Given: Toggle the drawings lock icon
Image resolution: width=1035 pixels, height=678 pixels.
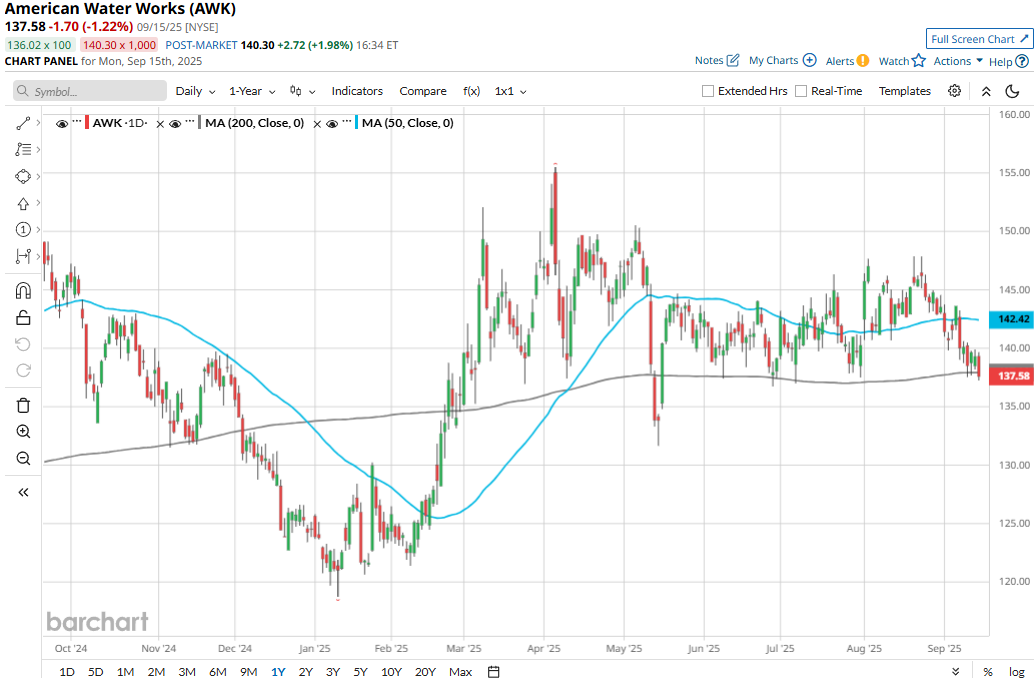Looking at the screenshot, I should pyautogui.click(x=23, y=318).
